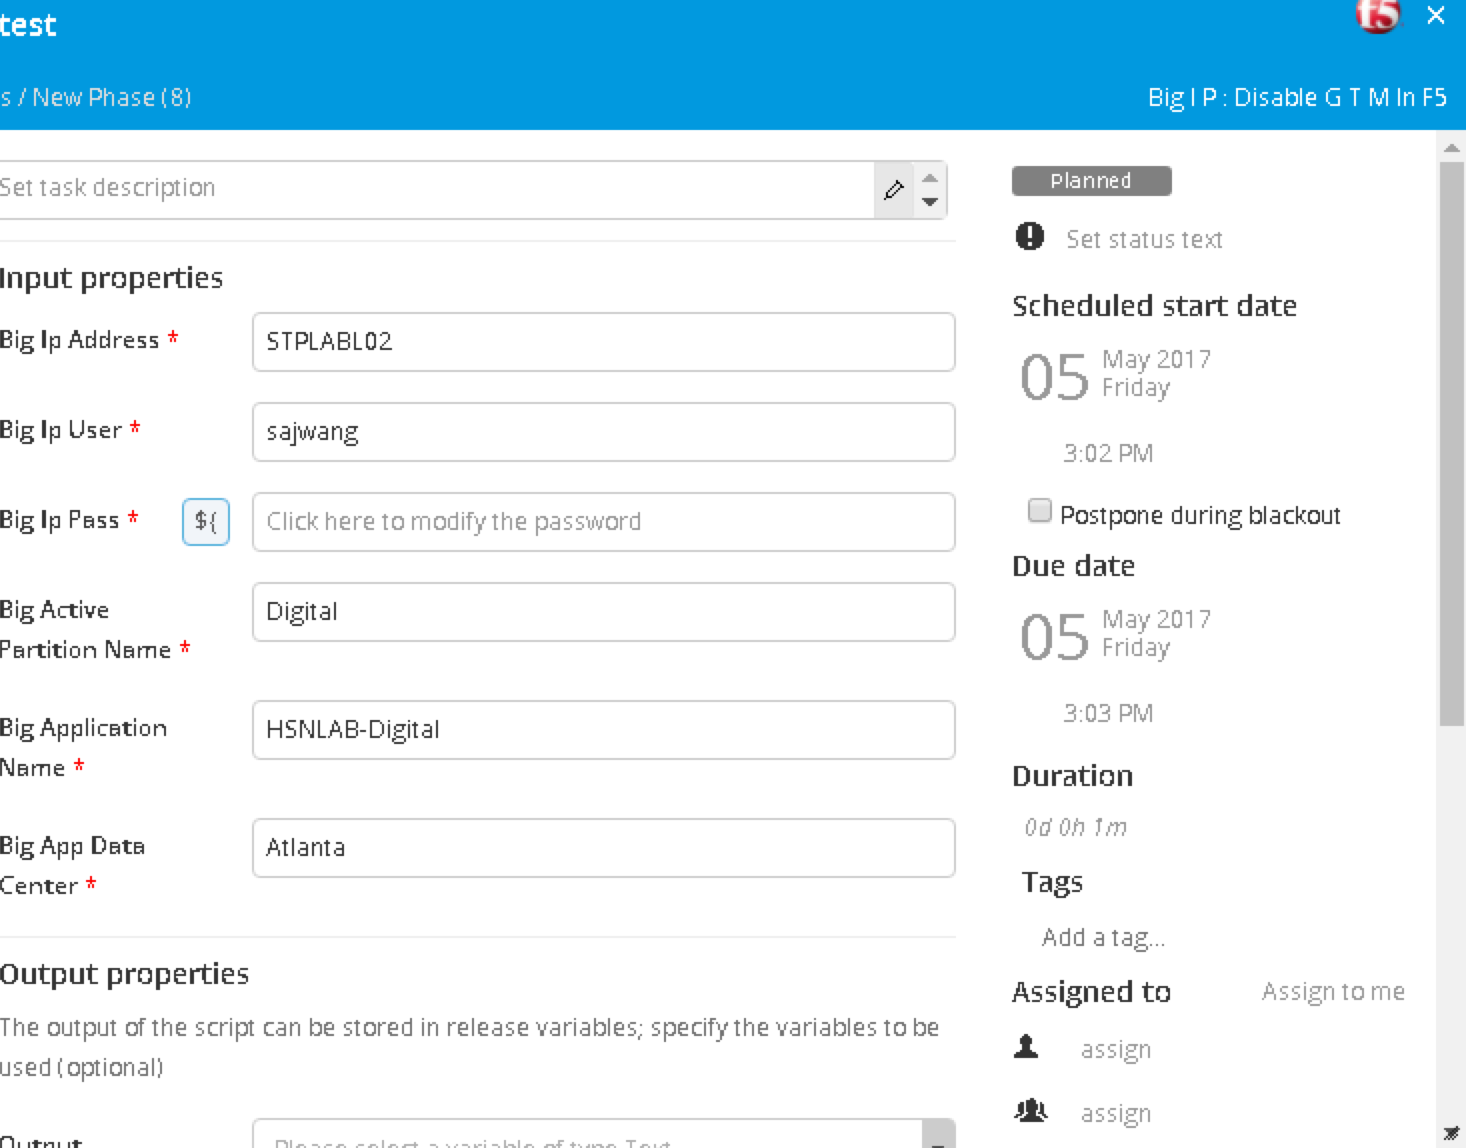Click the Big Ip Pass password field
Viewport: 1466px width, 1148px height.
[x=603, y=522]
